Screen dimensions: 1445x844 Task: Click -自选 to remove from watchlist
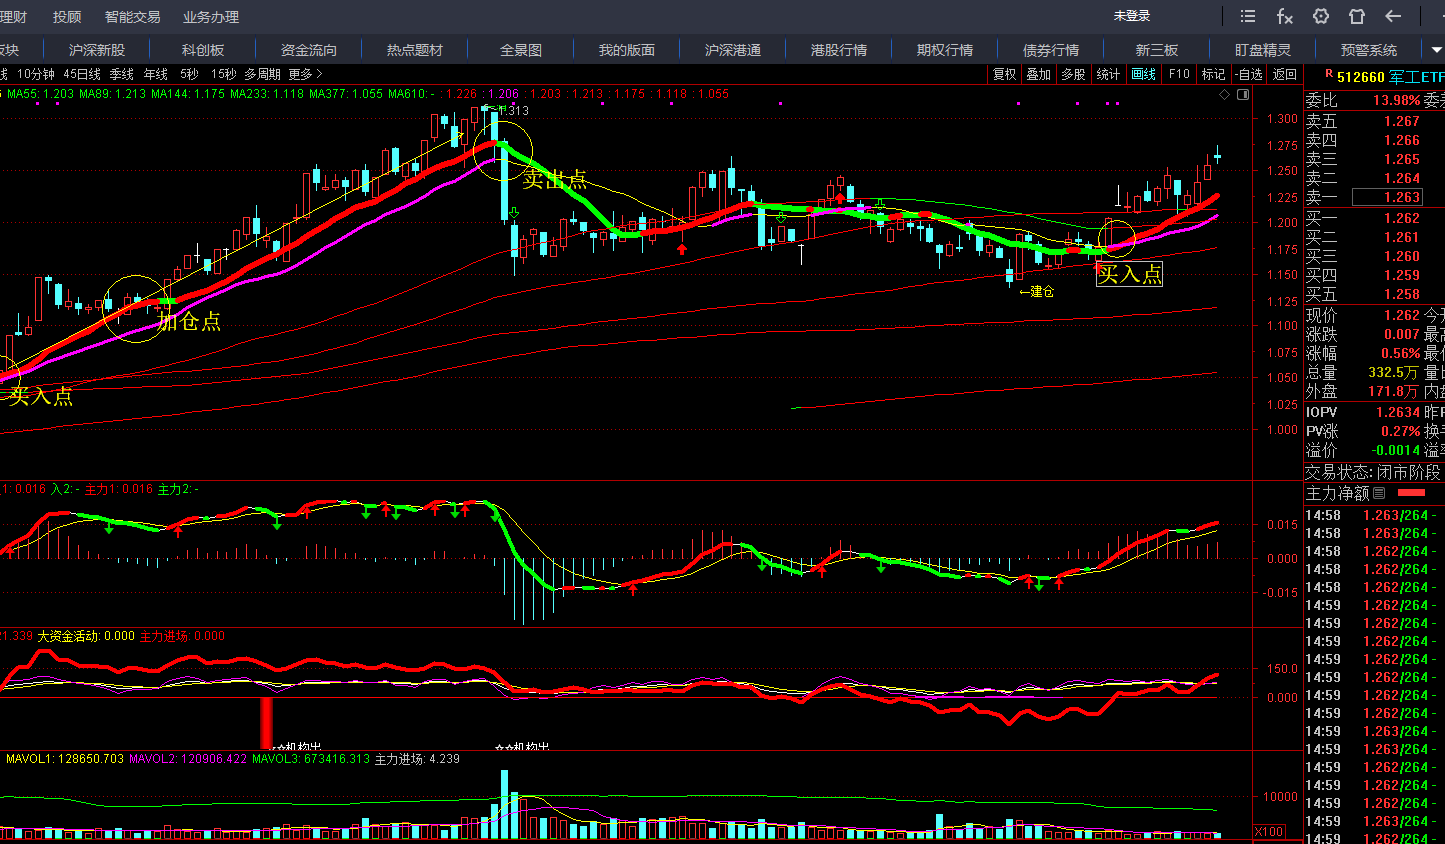click(1249, 74)
